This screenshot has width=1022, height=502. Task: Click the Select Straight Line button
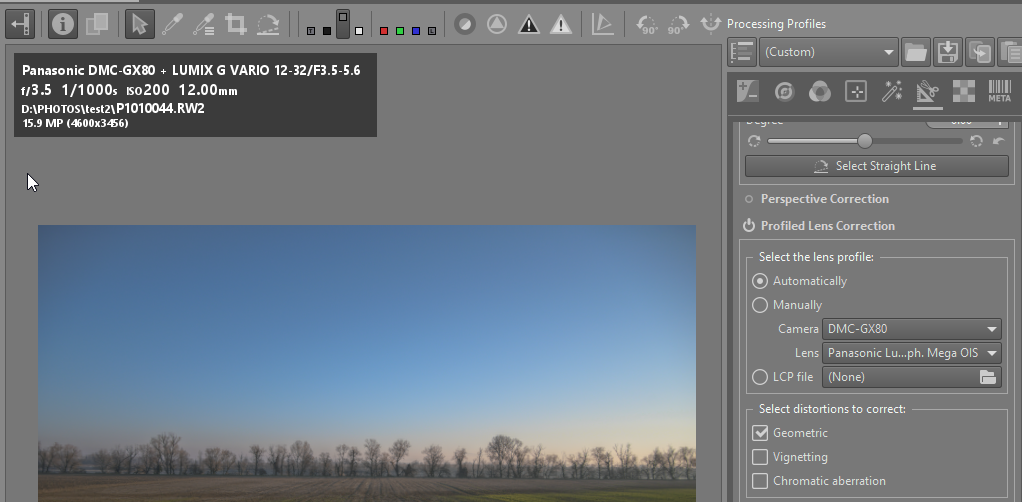(x=876, y=166)
